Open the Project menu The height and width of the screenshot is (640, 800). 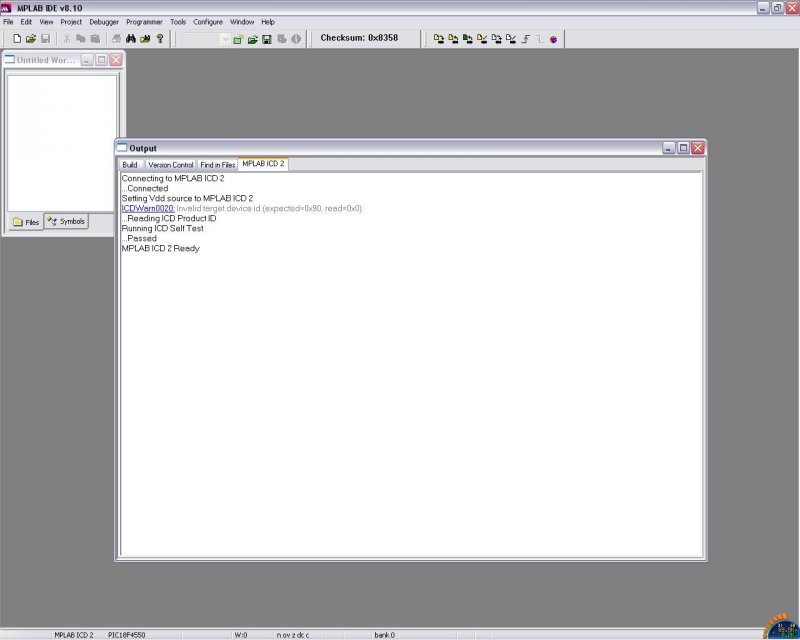[71, 22]
